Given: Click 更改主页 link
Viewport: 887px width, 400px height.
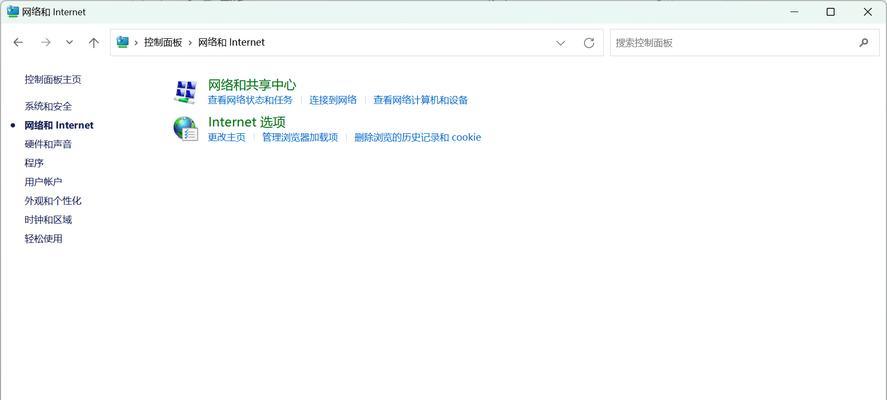Looking at the screenshot, I should 227,137.
